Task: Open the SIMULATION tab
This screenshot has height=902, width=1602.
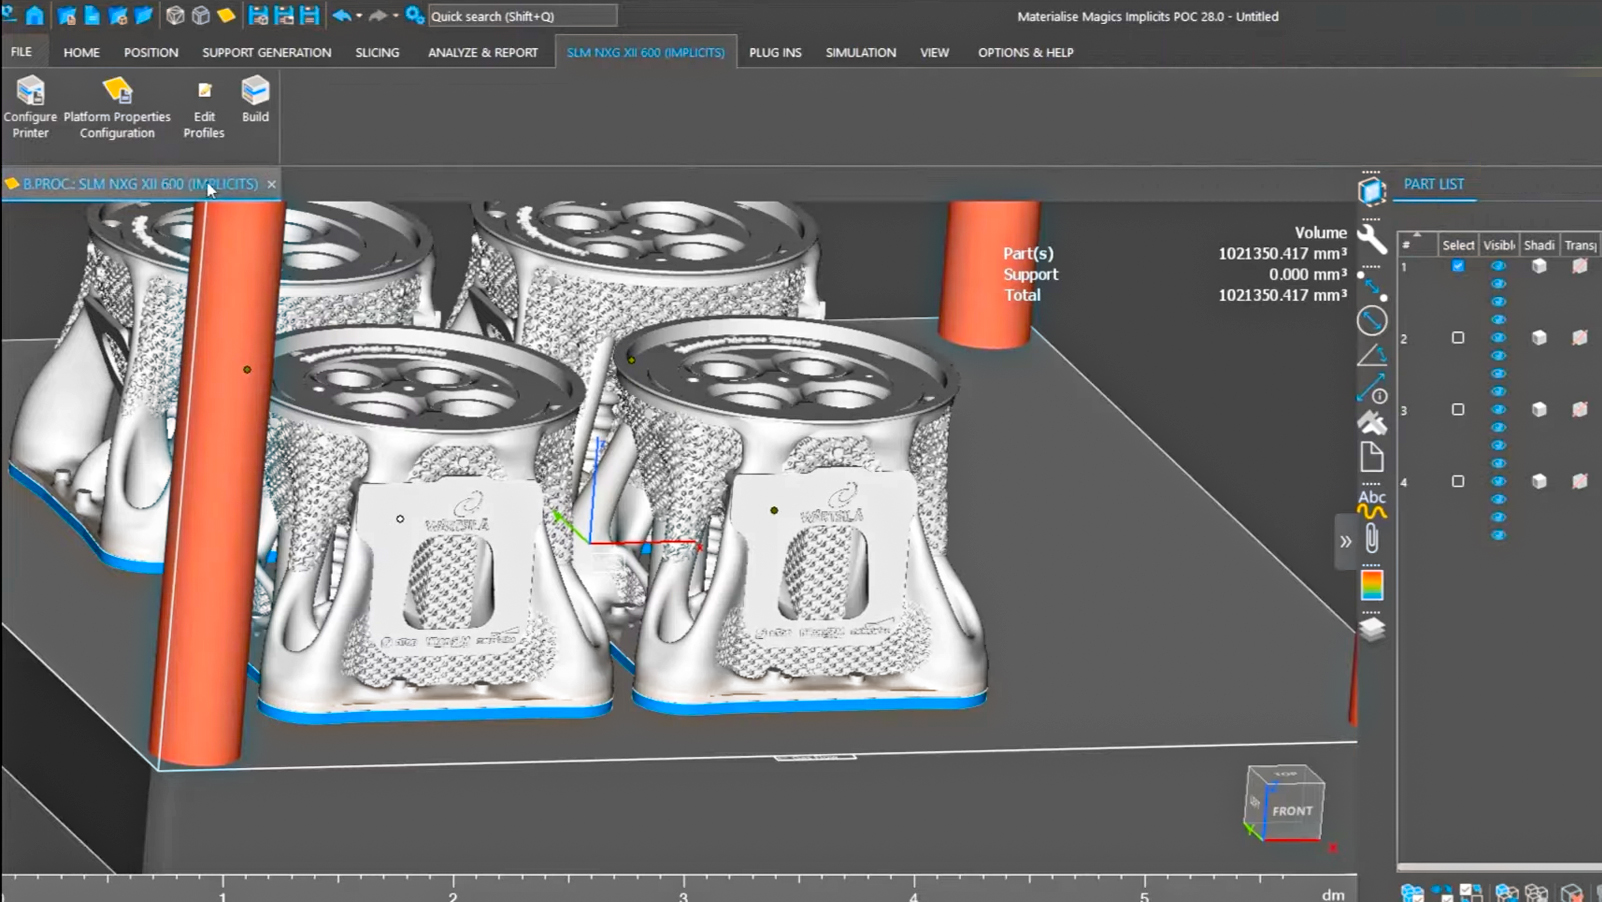Action: (x=860, y=52)
